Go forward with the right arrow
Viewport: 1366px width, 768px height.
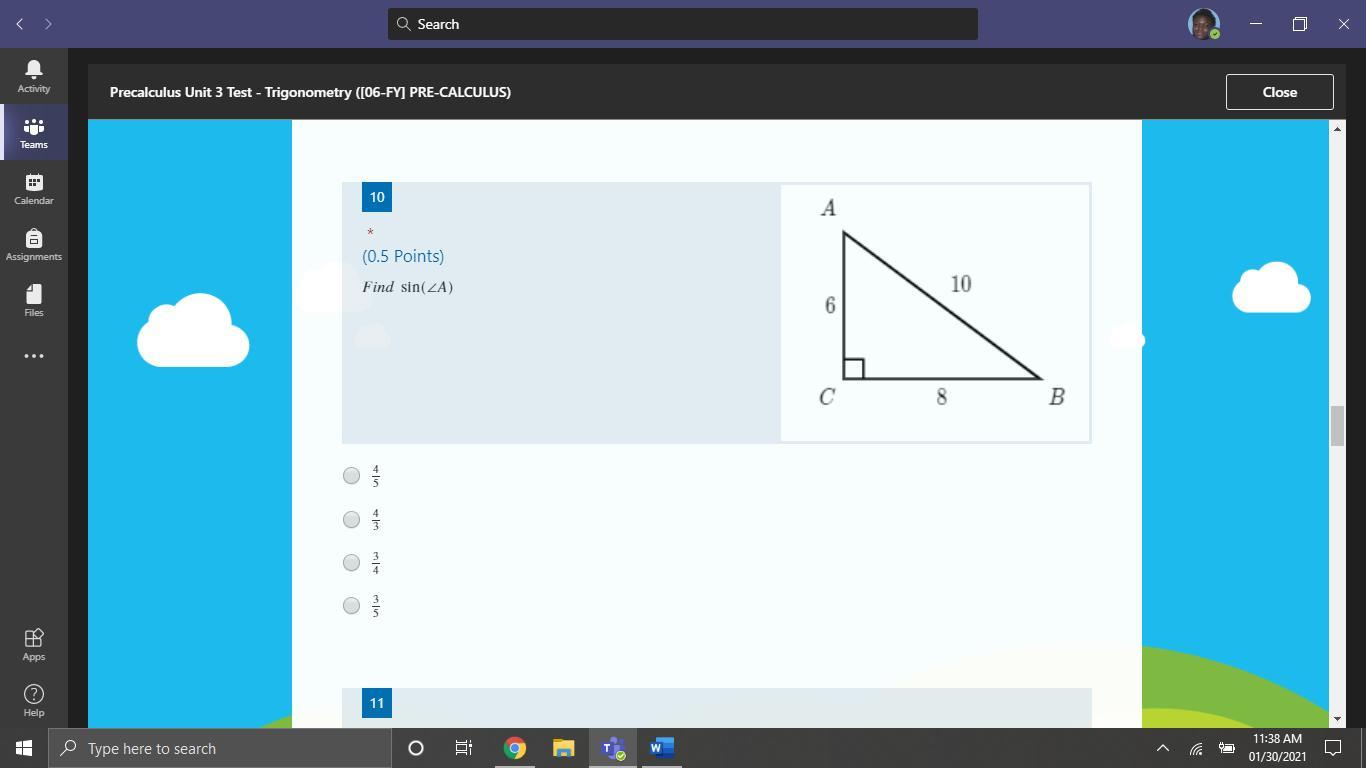(x=48, y=24)
